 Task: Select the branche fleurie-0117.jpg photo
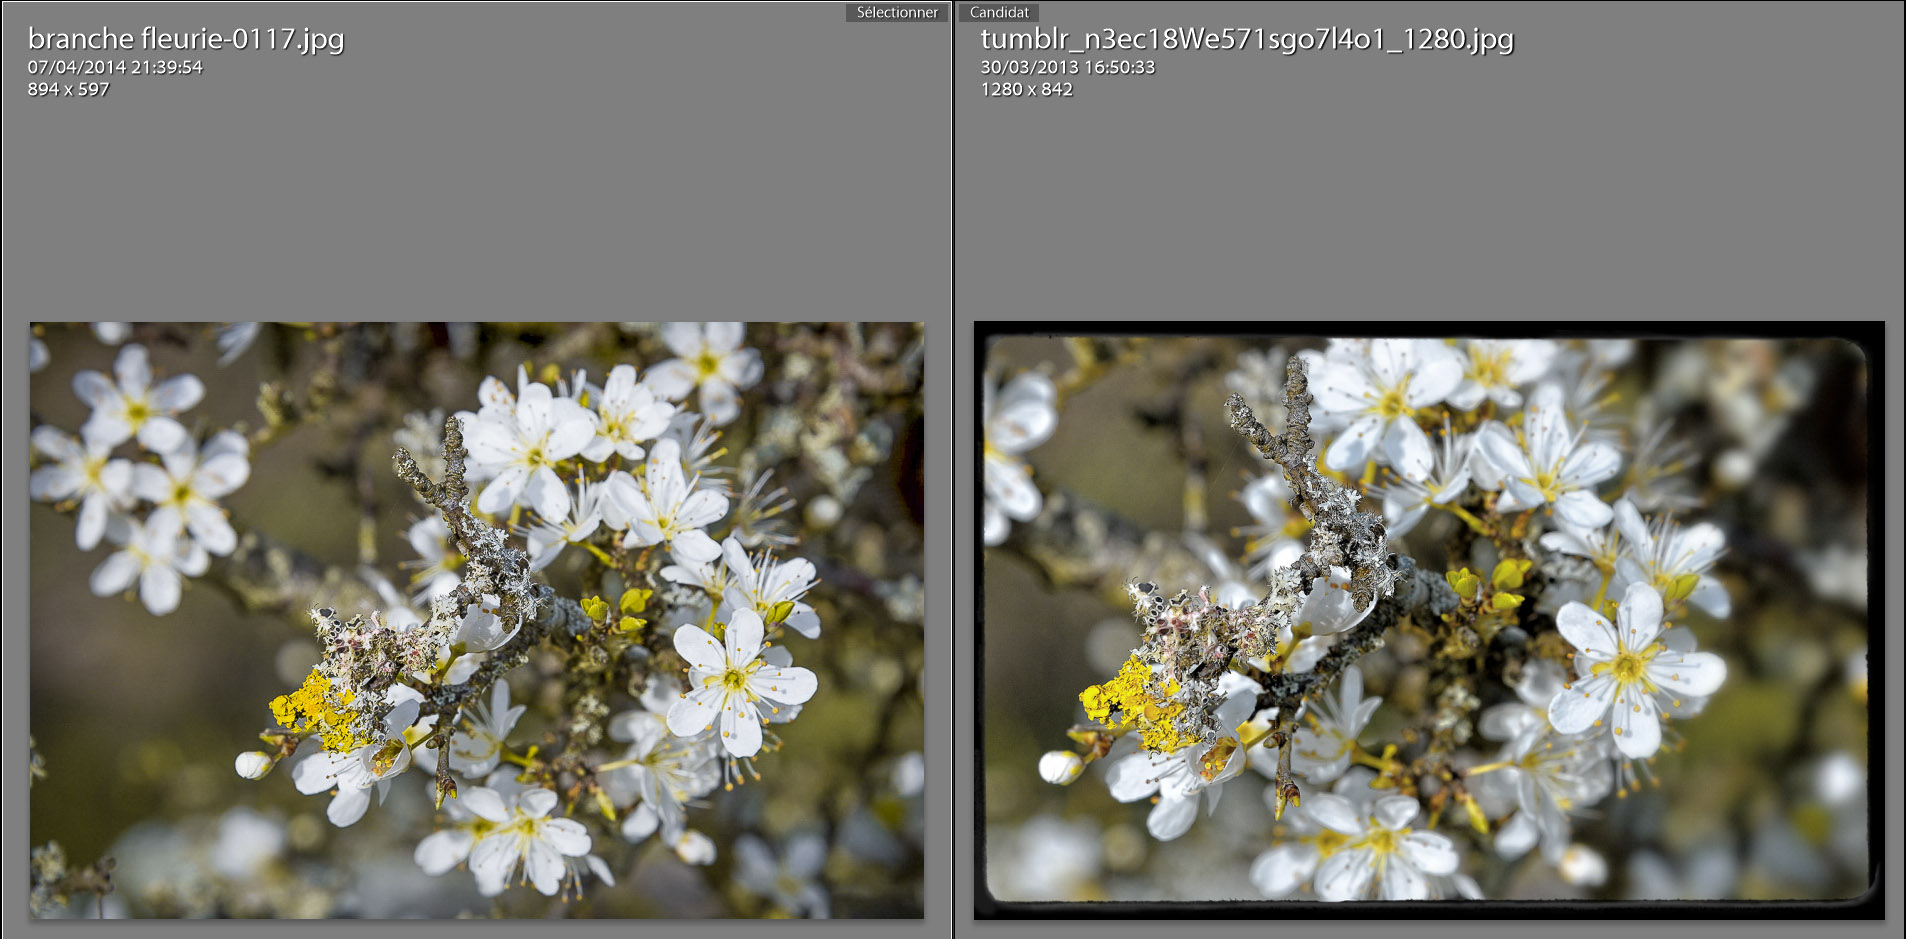click(477, 620)
